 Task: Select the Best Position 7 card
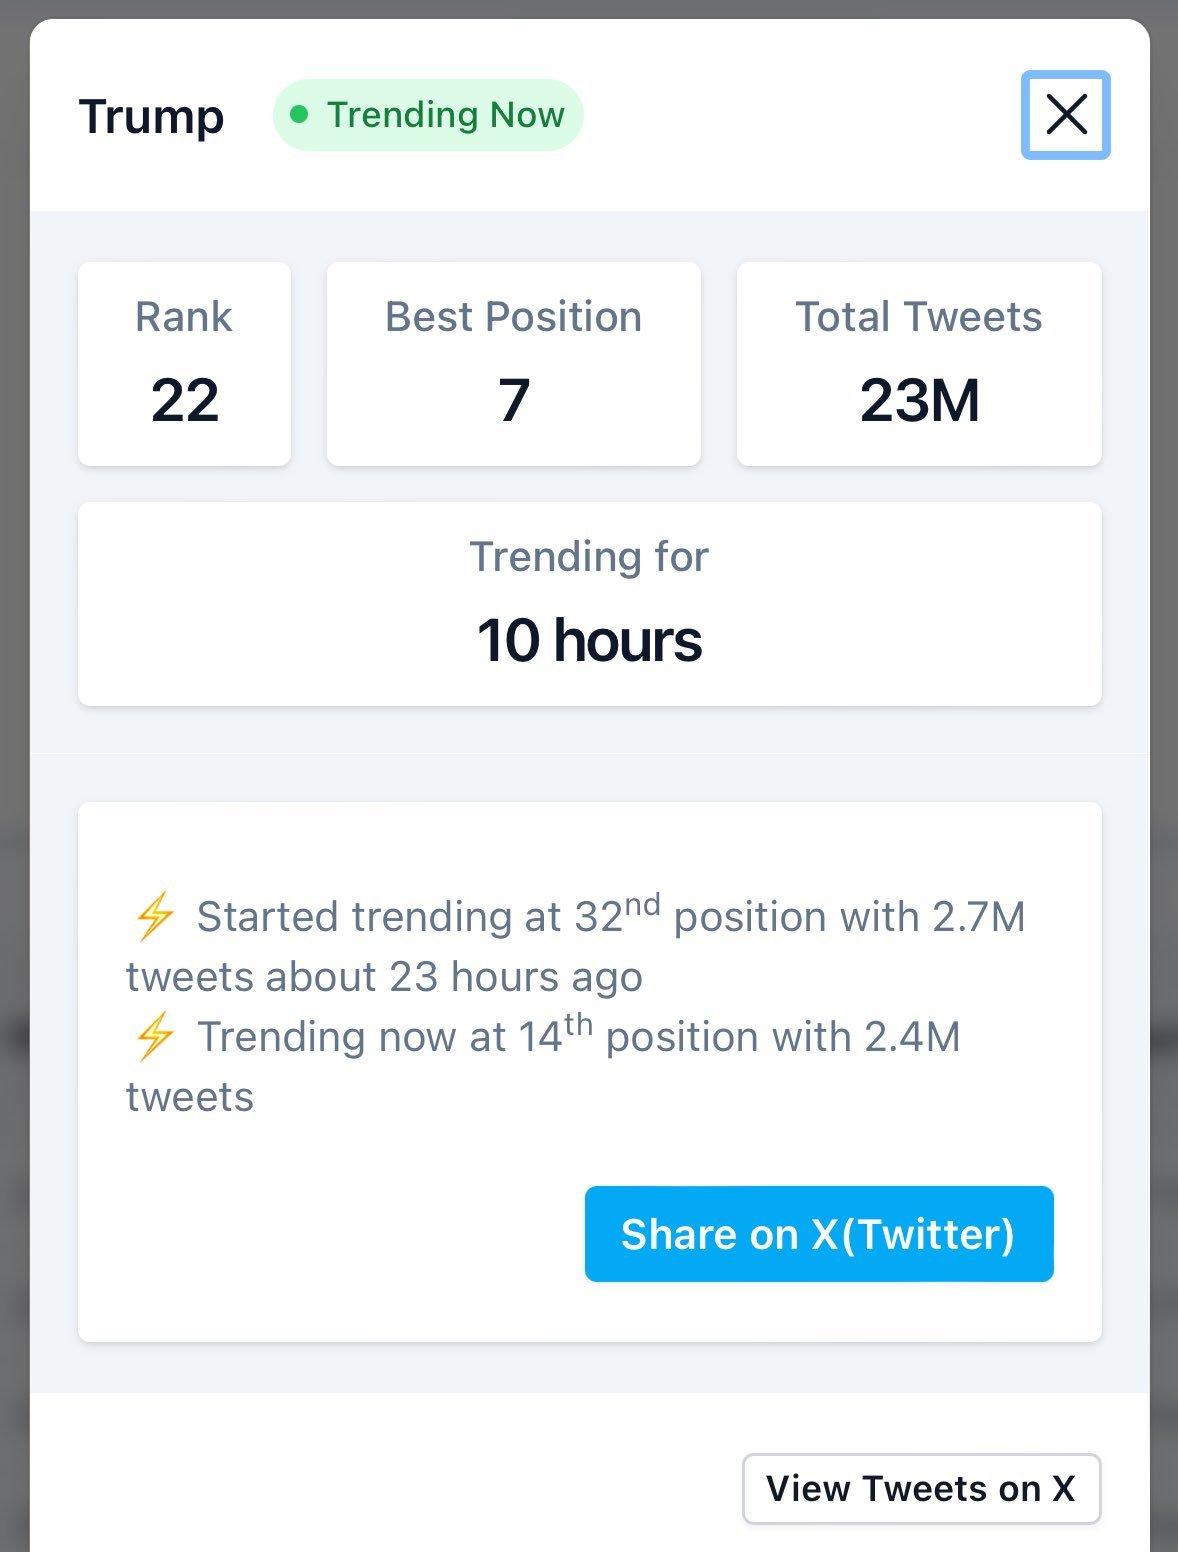[x=513, y=364]
